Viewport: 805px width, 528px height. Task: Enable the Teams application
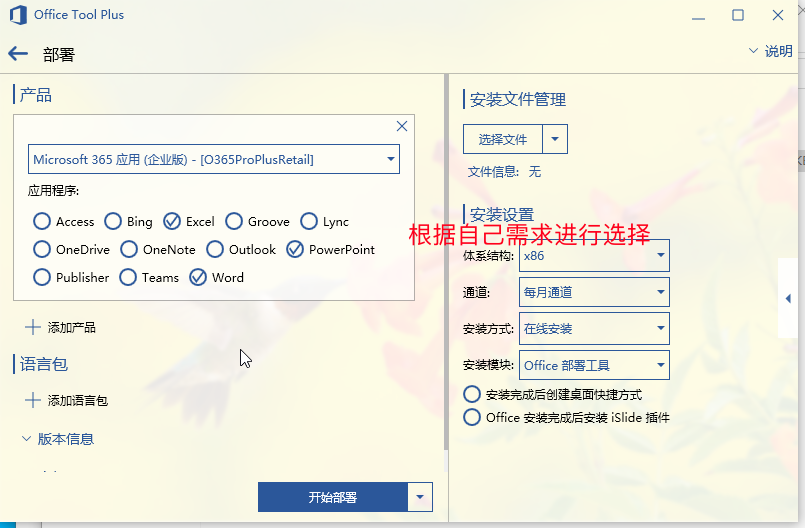click(x=128, y=277)
